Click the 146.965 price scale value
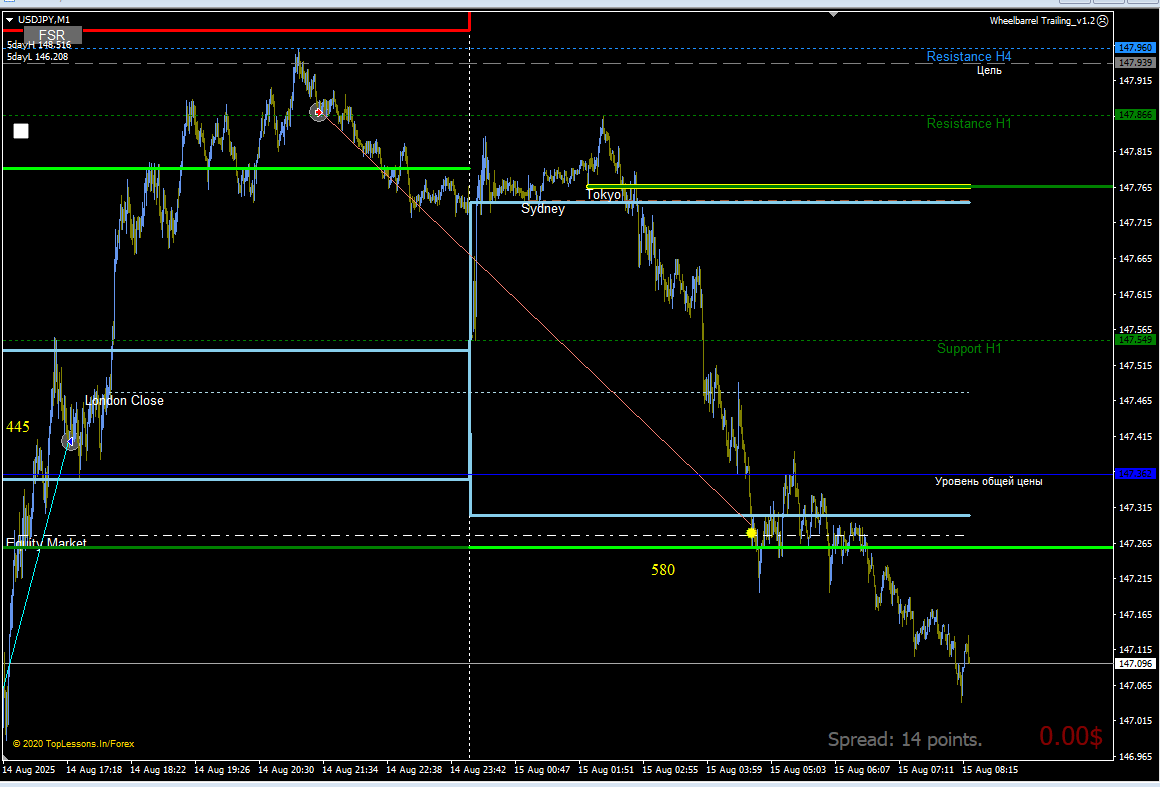 pyautogui.click(x=1136, y=757)
